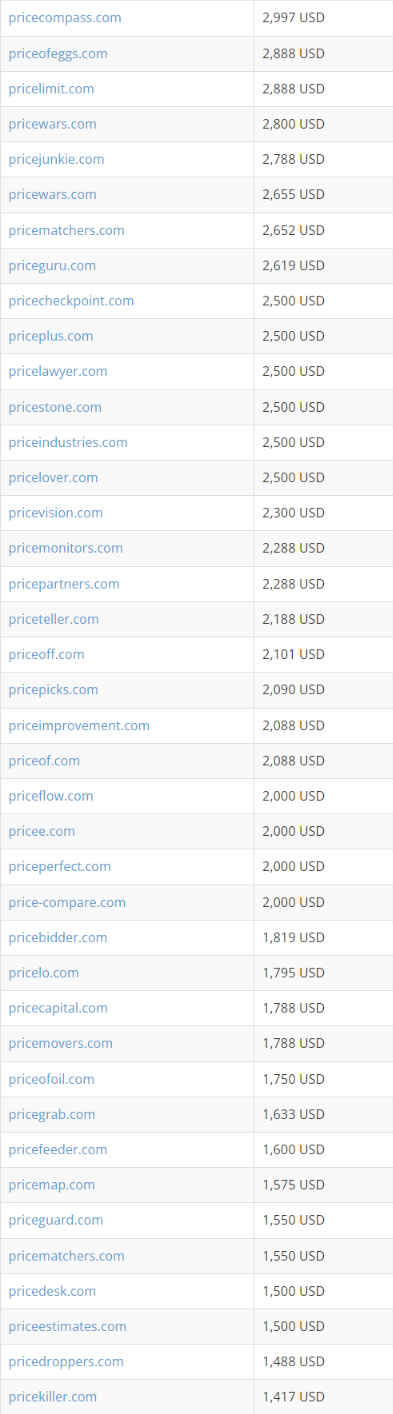Select pricecapital.com link

(58, 1007)
